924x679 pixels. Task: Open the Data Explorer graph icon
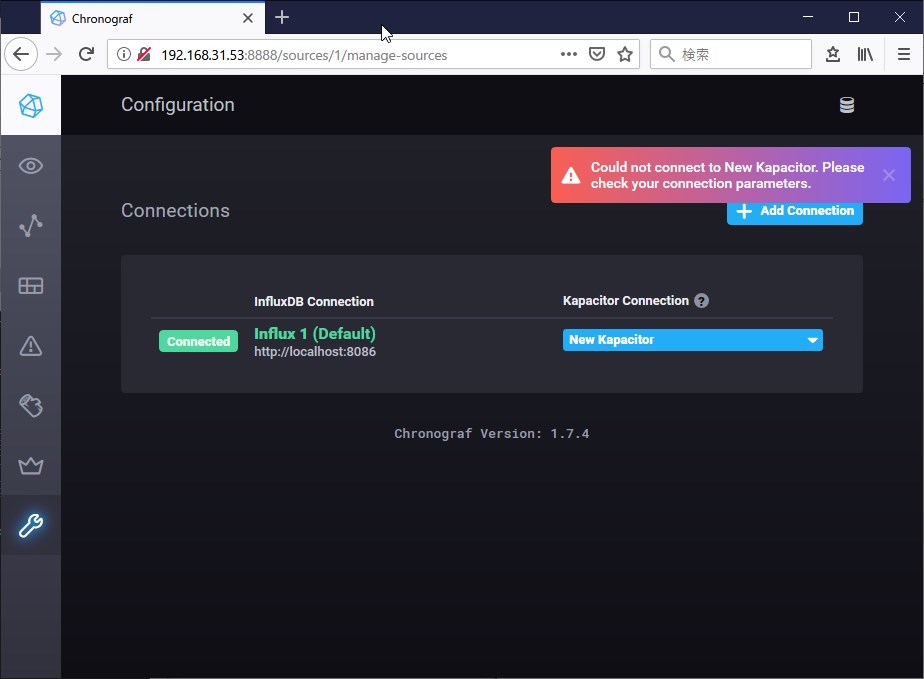tap(31, 226)
